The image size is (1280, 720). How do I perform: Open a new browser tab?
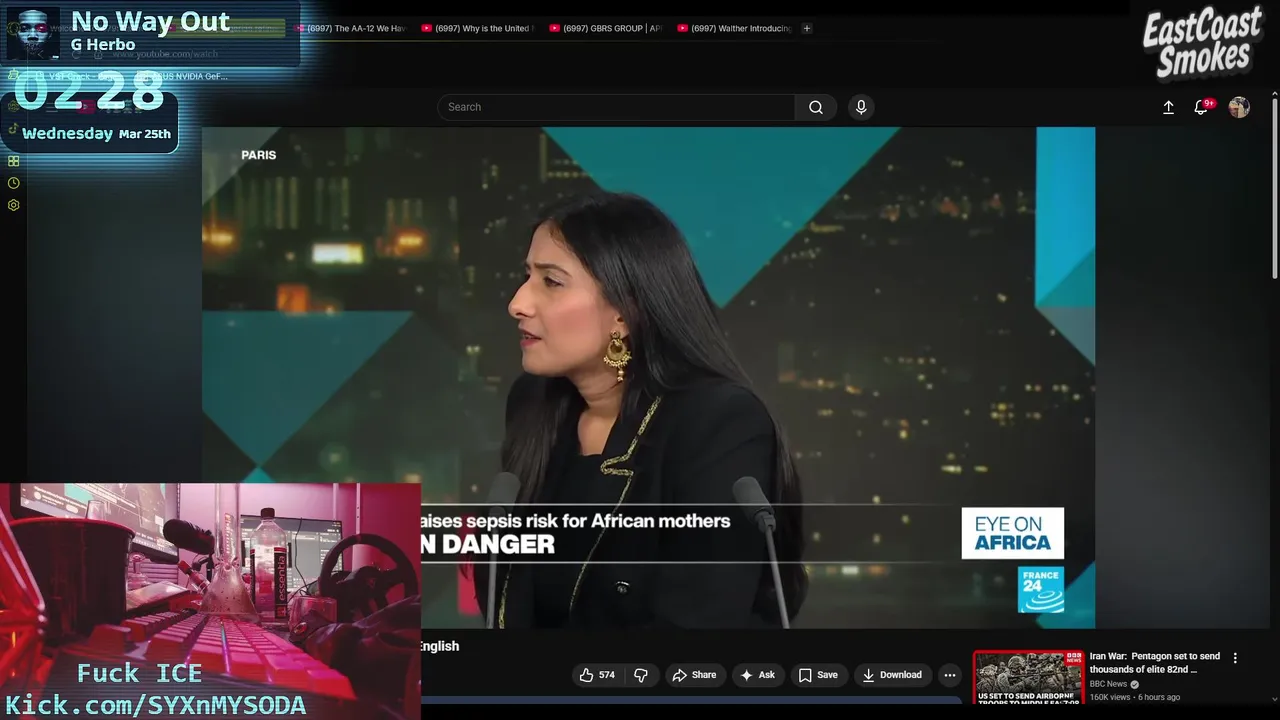tap(807, 28)
